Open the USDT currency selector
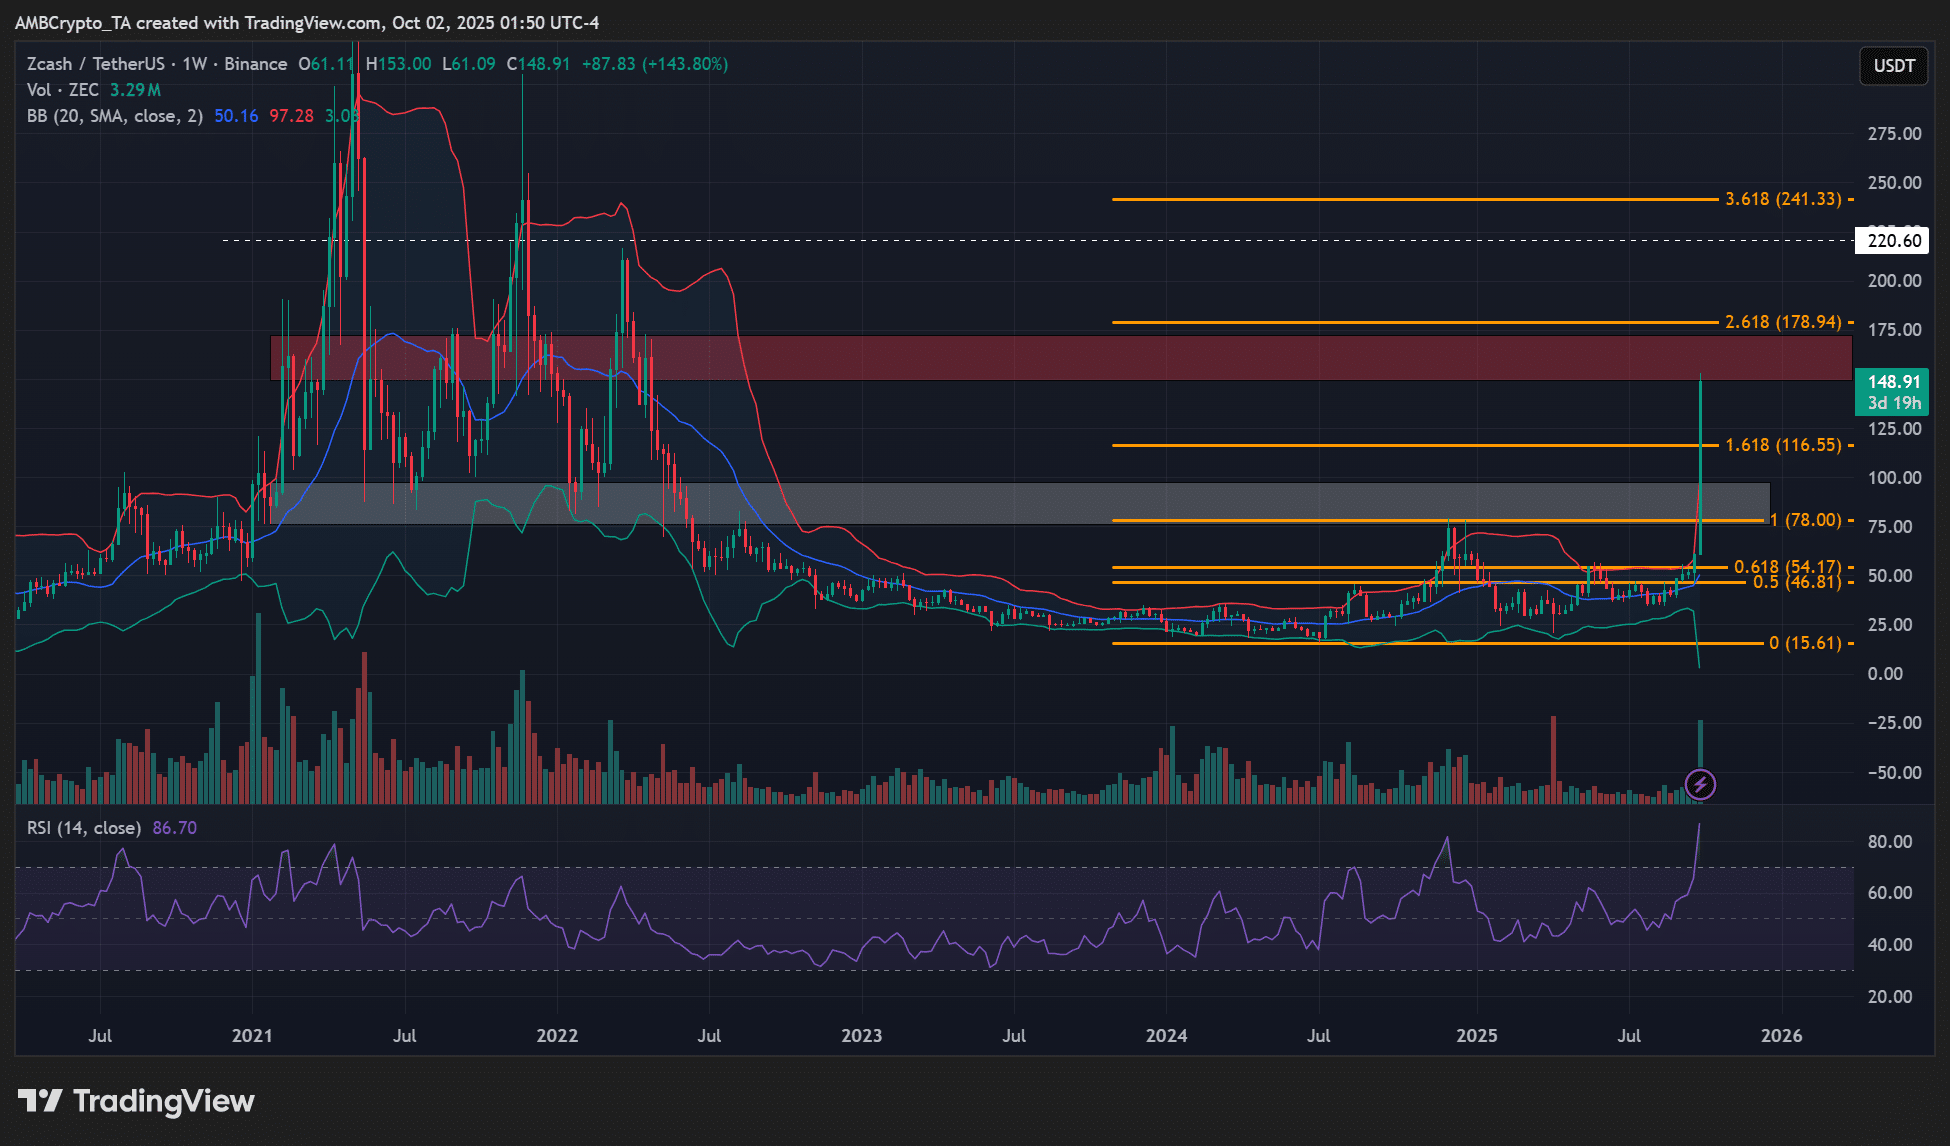Screen dimensions: 1950x1146 [1893, 66]
